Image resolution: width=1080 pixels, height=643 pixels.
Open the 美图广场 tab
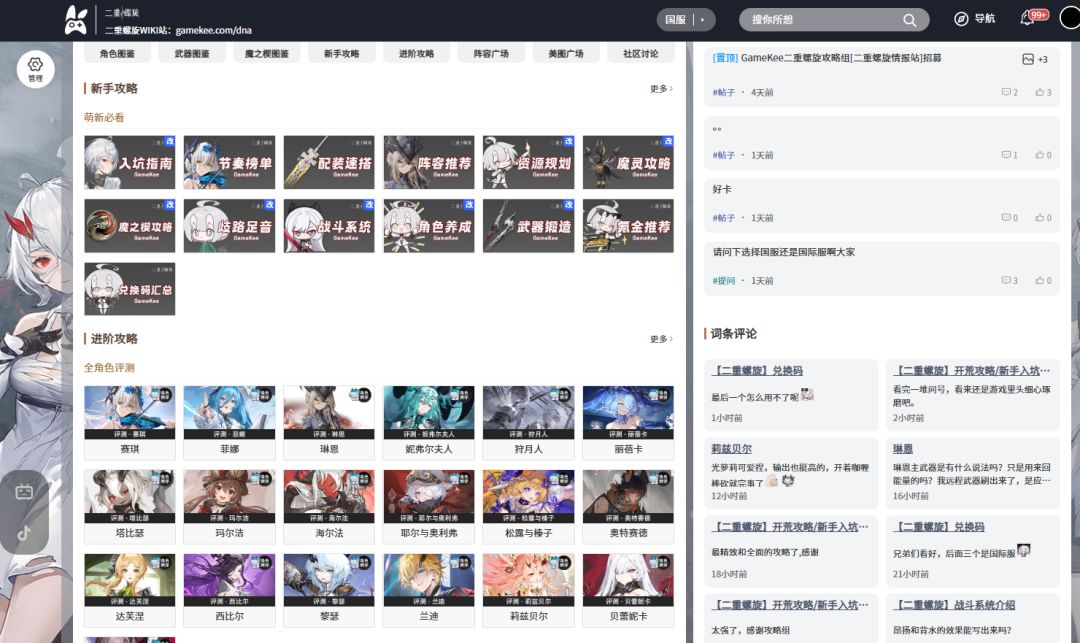[566, 53]
